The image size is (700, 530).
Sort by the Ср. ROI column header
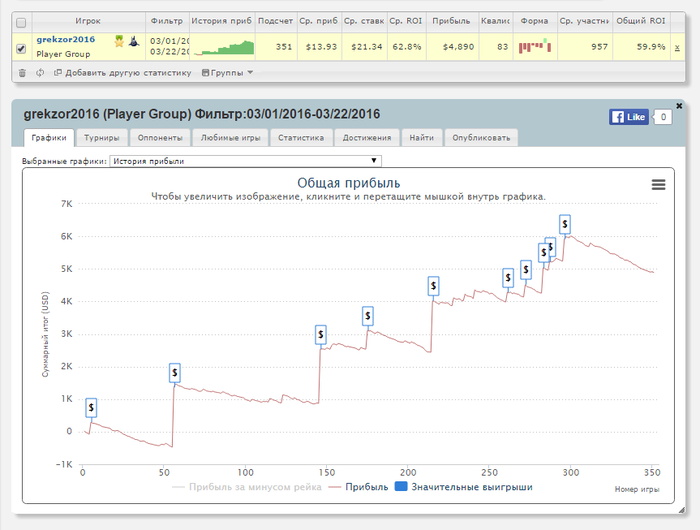pos(405,21)
